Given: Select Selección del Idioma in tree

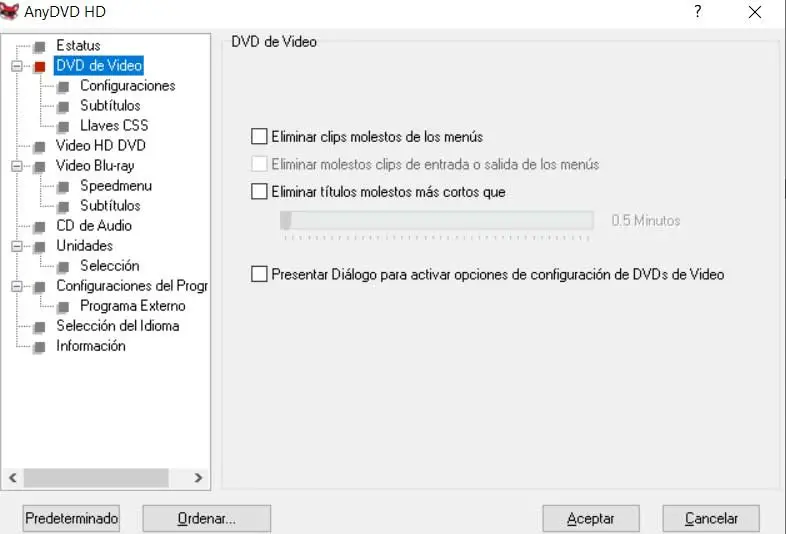Looking at the screenshot, I should [118, 326].
